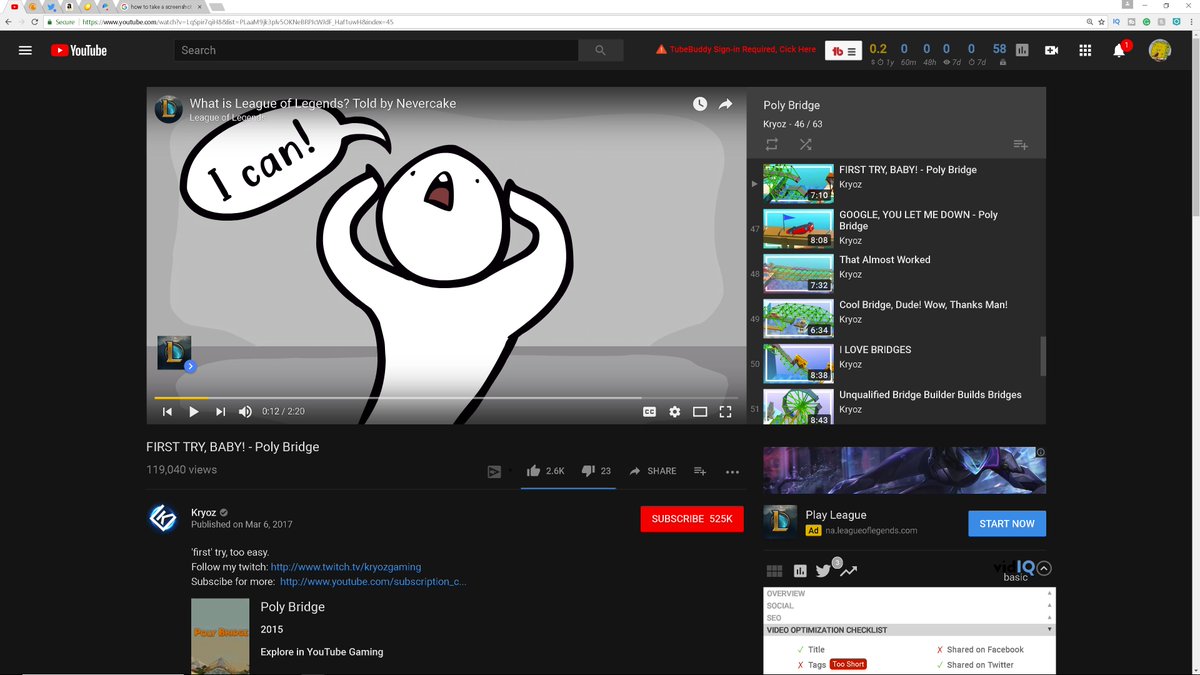Open player settings gear
The width and height of the screenshot is (1200, 675).
675,411
